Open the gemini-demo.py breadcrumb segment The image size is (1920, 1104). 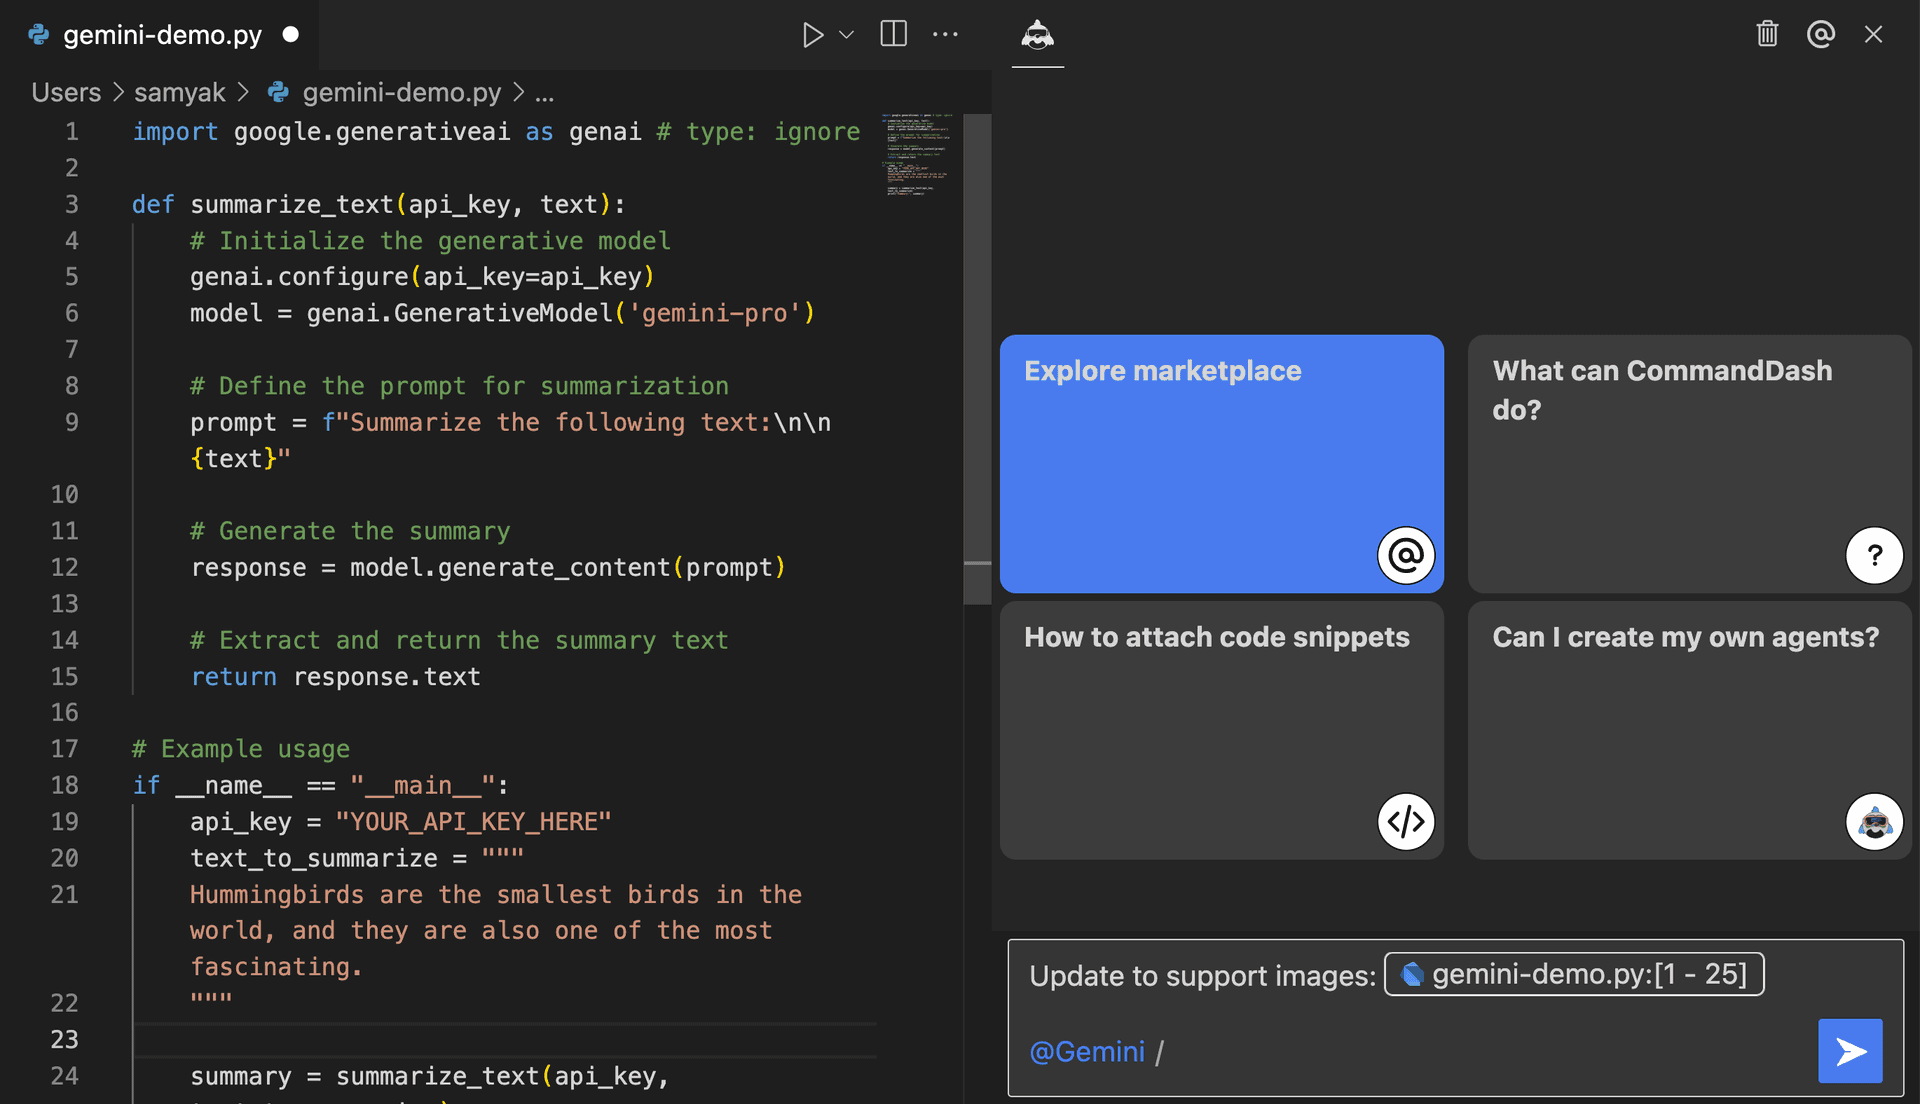coord(401,93)
